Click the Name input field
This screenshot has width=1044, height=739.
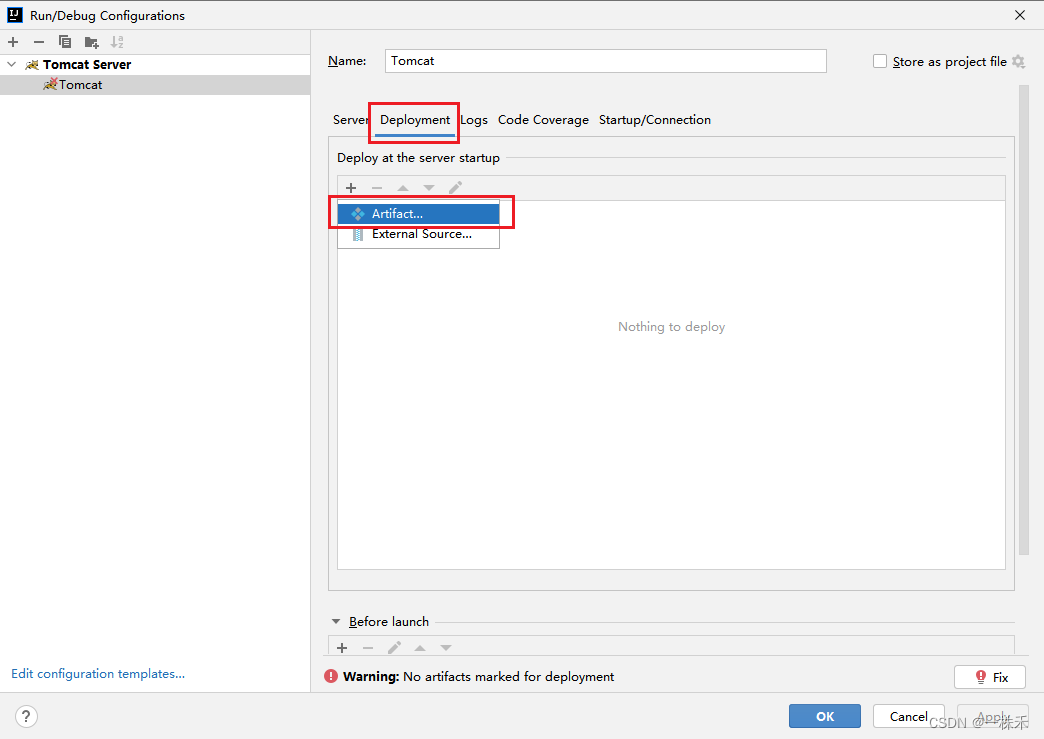pyautogui.click(x=605, y=61)
